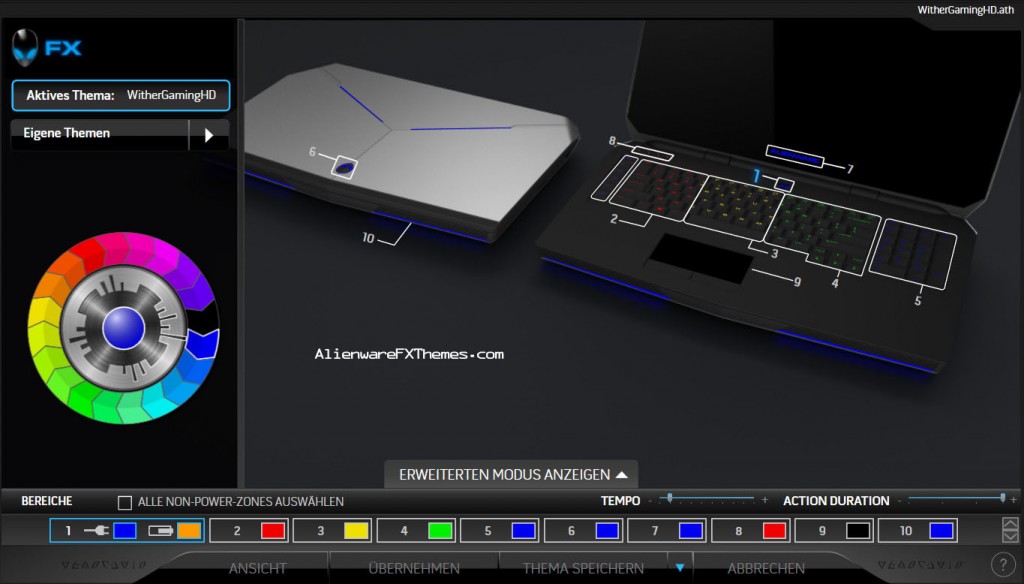Image resolution: width=1024 pixels, height=584 pixels.
Task: Select zone 7 in the zone list
Action: (667, 530)
